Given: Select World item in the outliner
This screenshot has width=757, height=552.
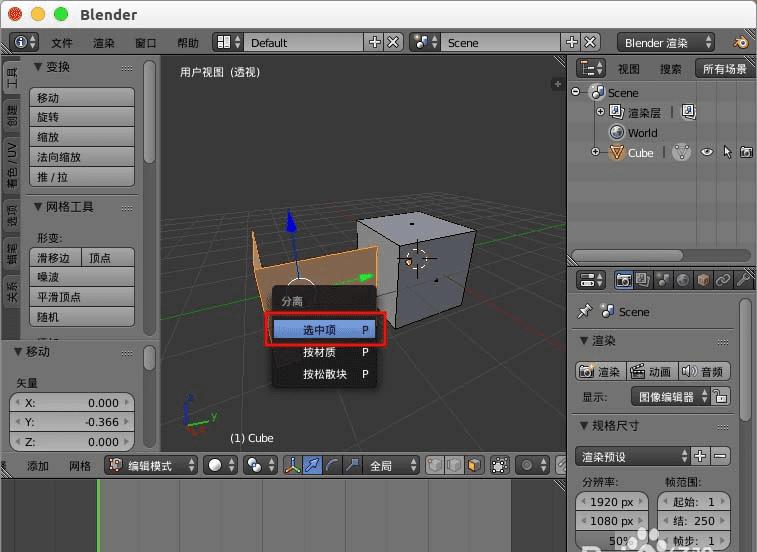Looking at the screenshot, I should coord(642,132).
